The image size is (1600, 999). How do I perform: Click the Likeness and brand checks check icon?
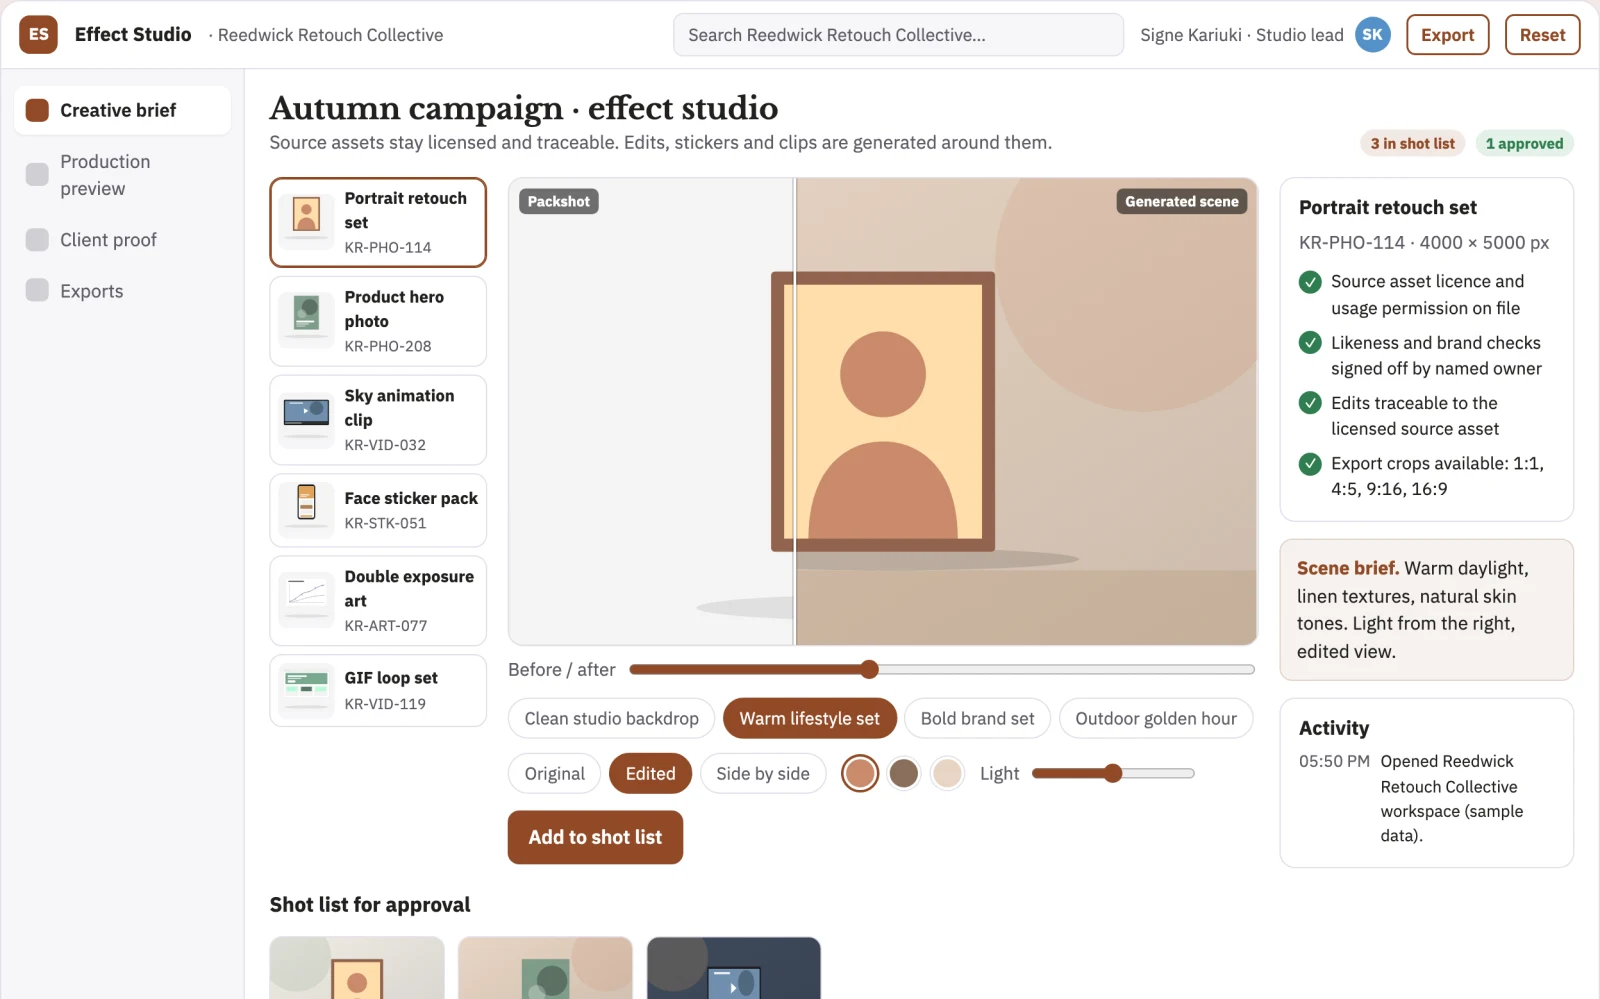click(1310, 343)
